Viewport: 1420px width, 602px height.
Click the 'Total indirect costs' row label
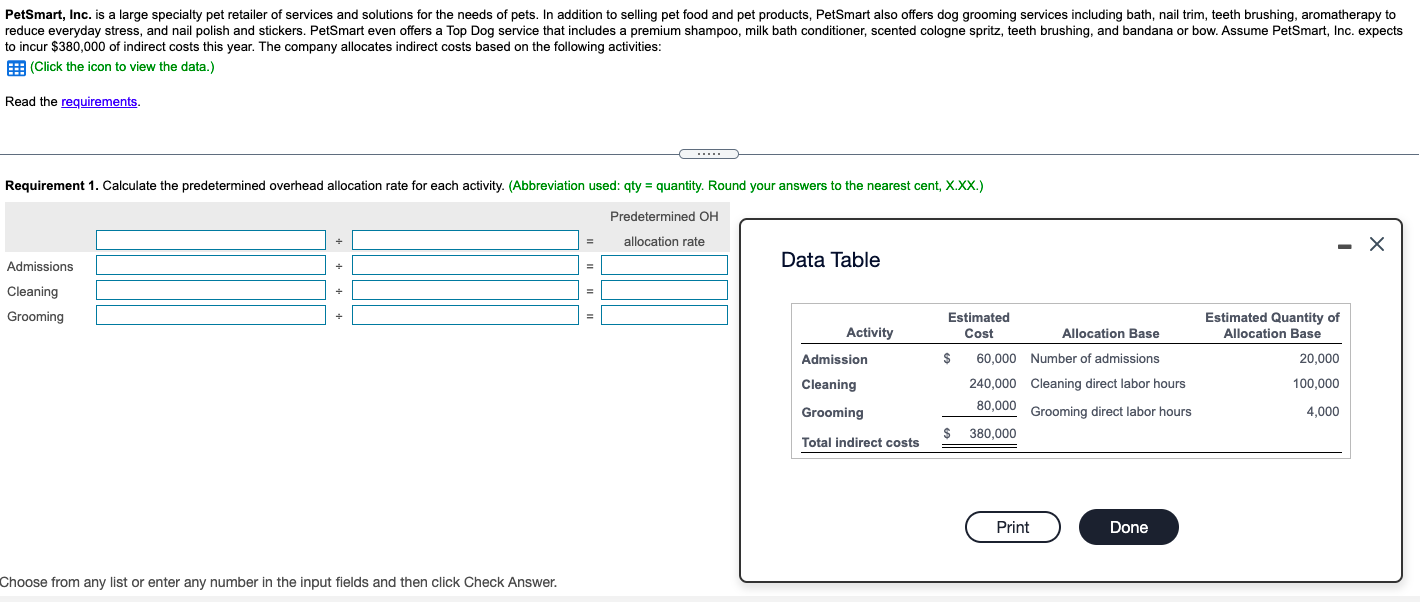(x=860, y=443)
